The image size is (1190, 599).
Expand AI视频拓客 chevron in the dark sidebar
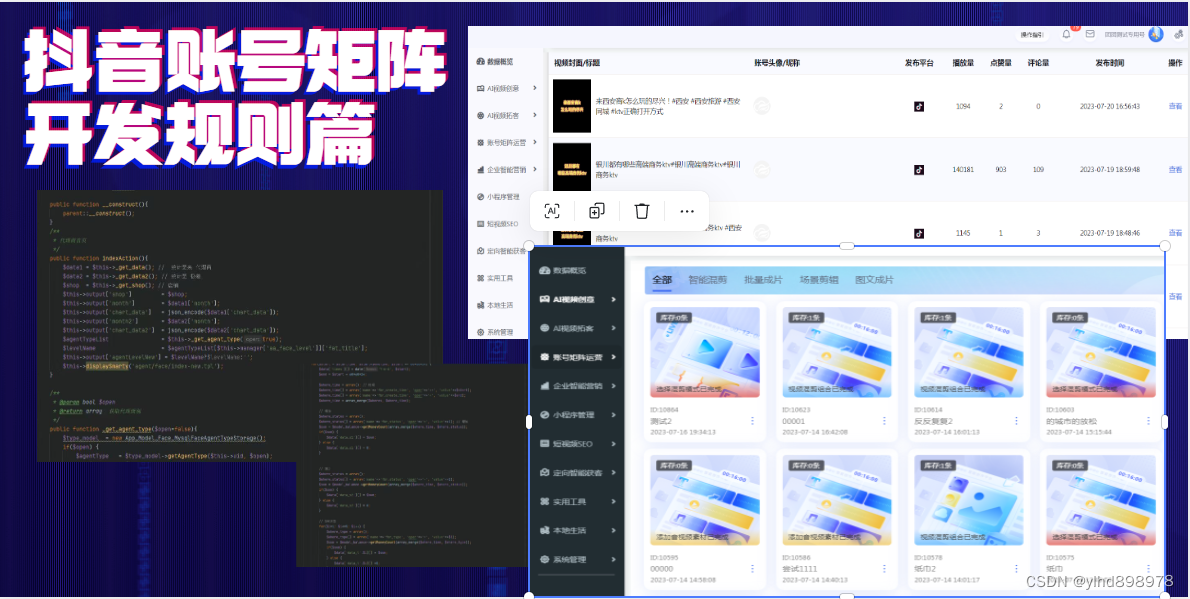point(612,328)
